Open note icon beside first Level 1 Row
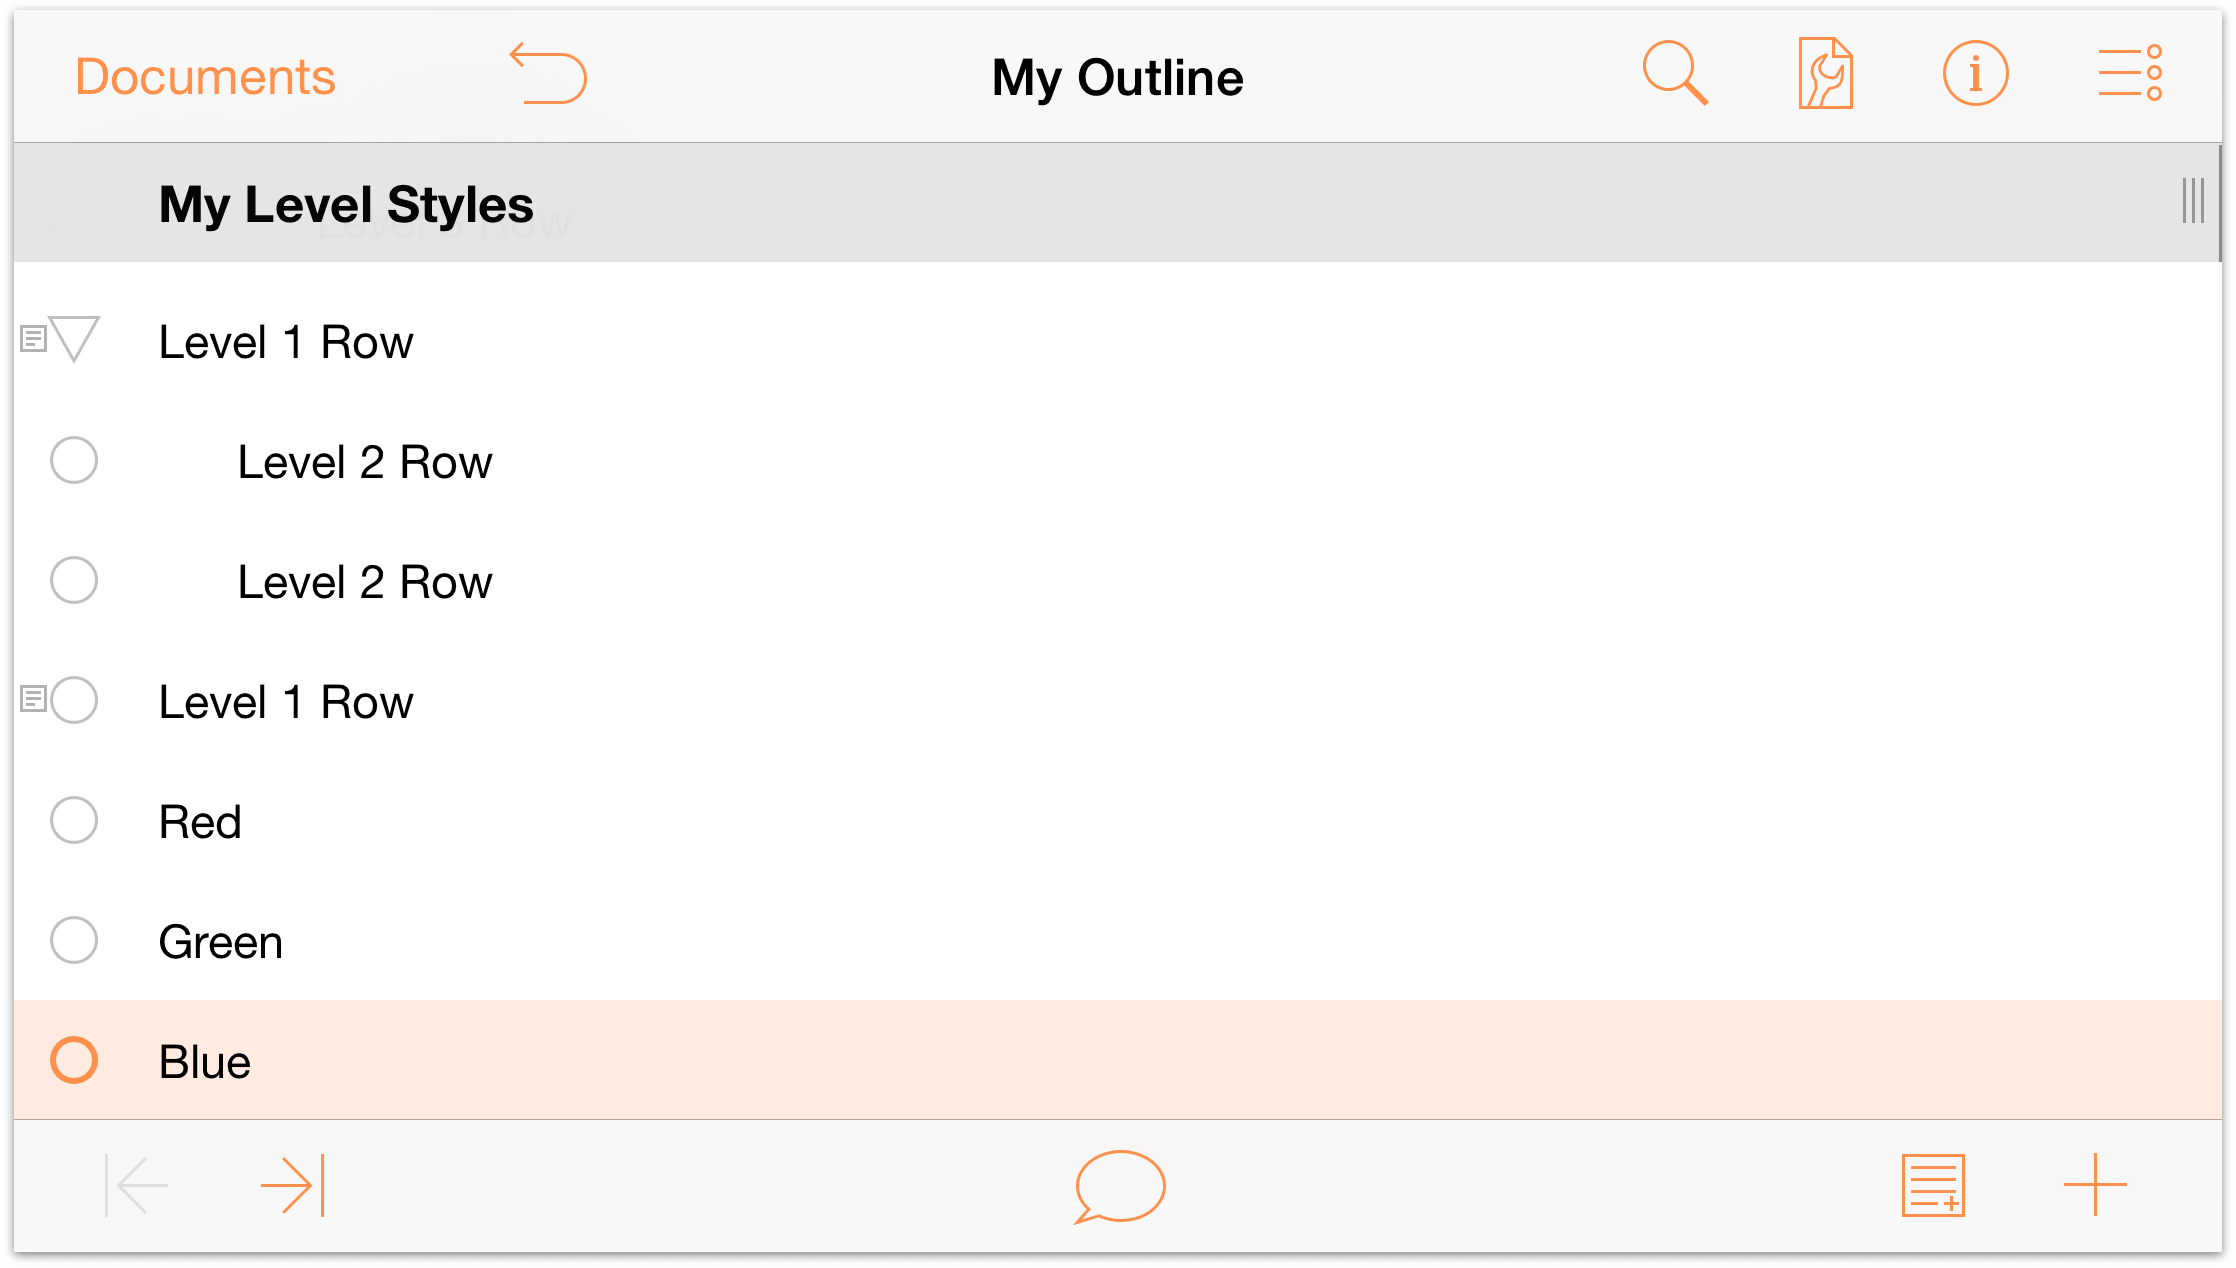Image resolution: width=2236 pixels, height=1268 pixels. (33, 340)
